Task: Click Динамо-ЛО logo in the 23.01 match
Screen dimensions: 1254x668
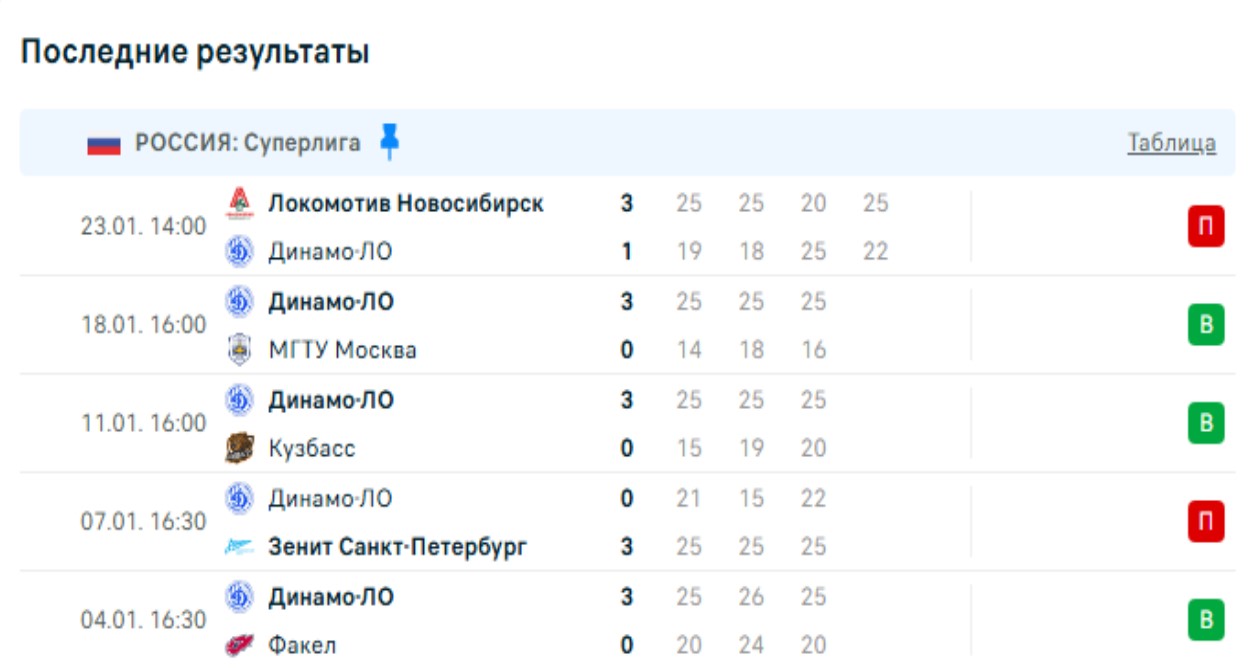Action: tap(239, 252)
